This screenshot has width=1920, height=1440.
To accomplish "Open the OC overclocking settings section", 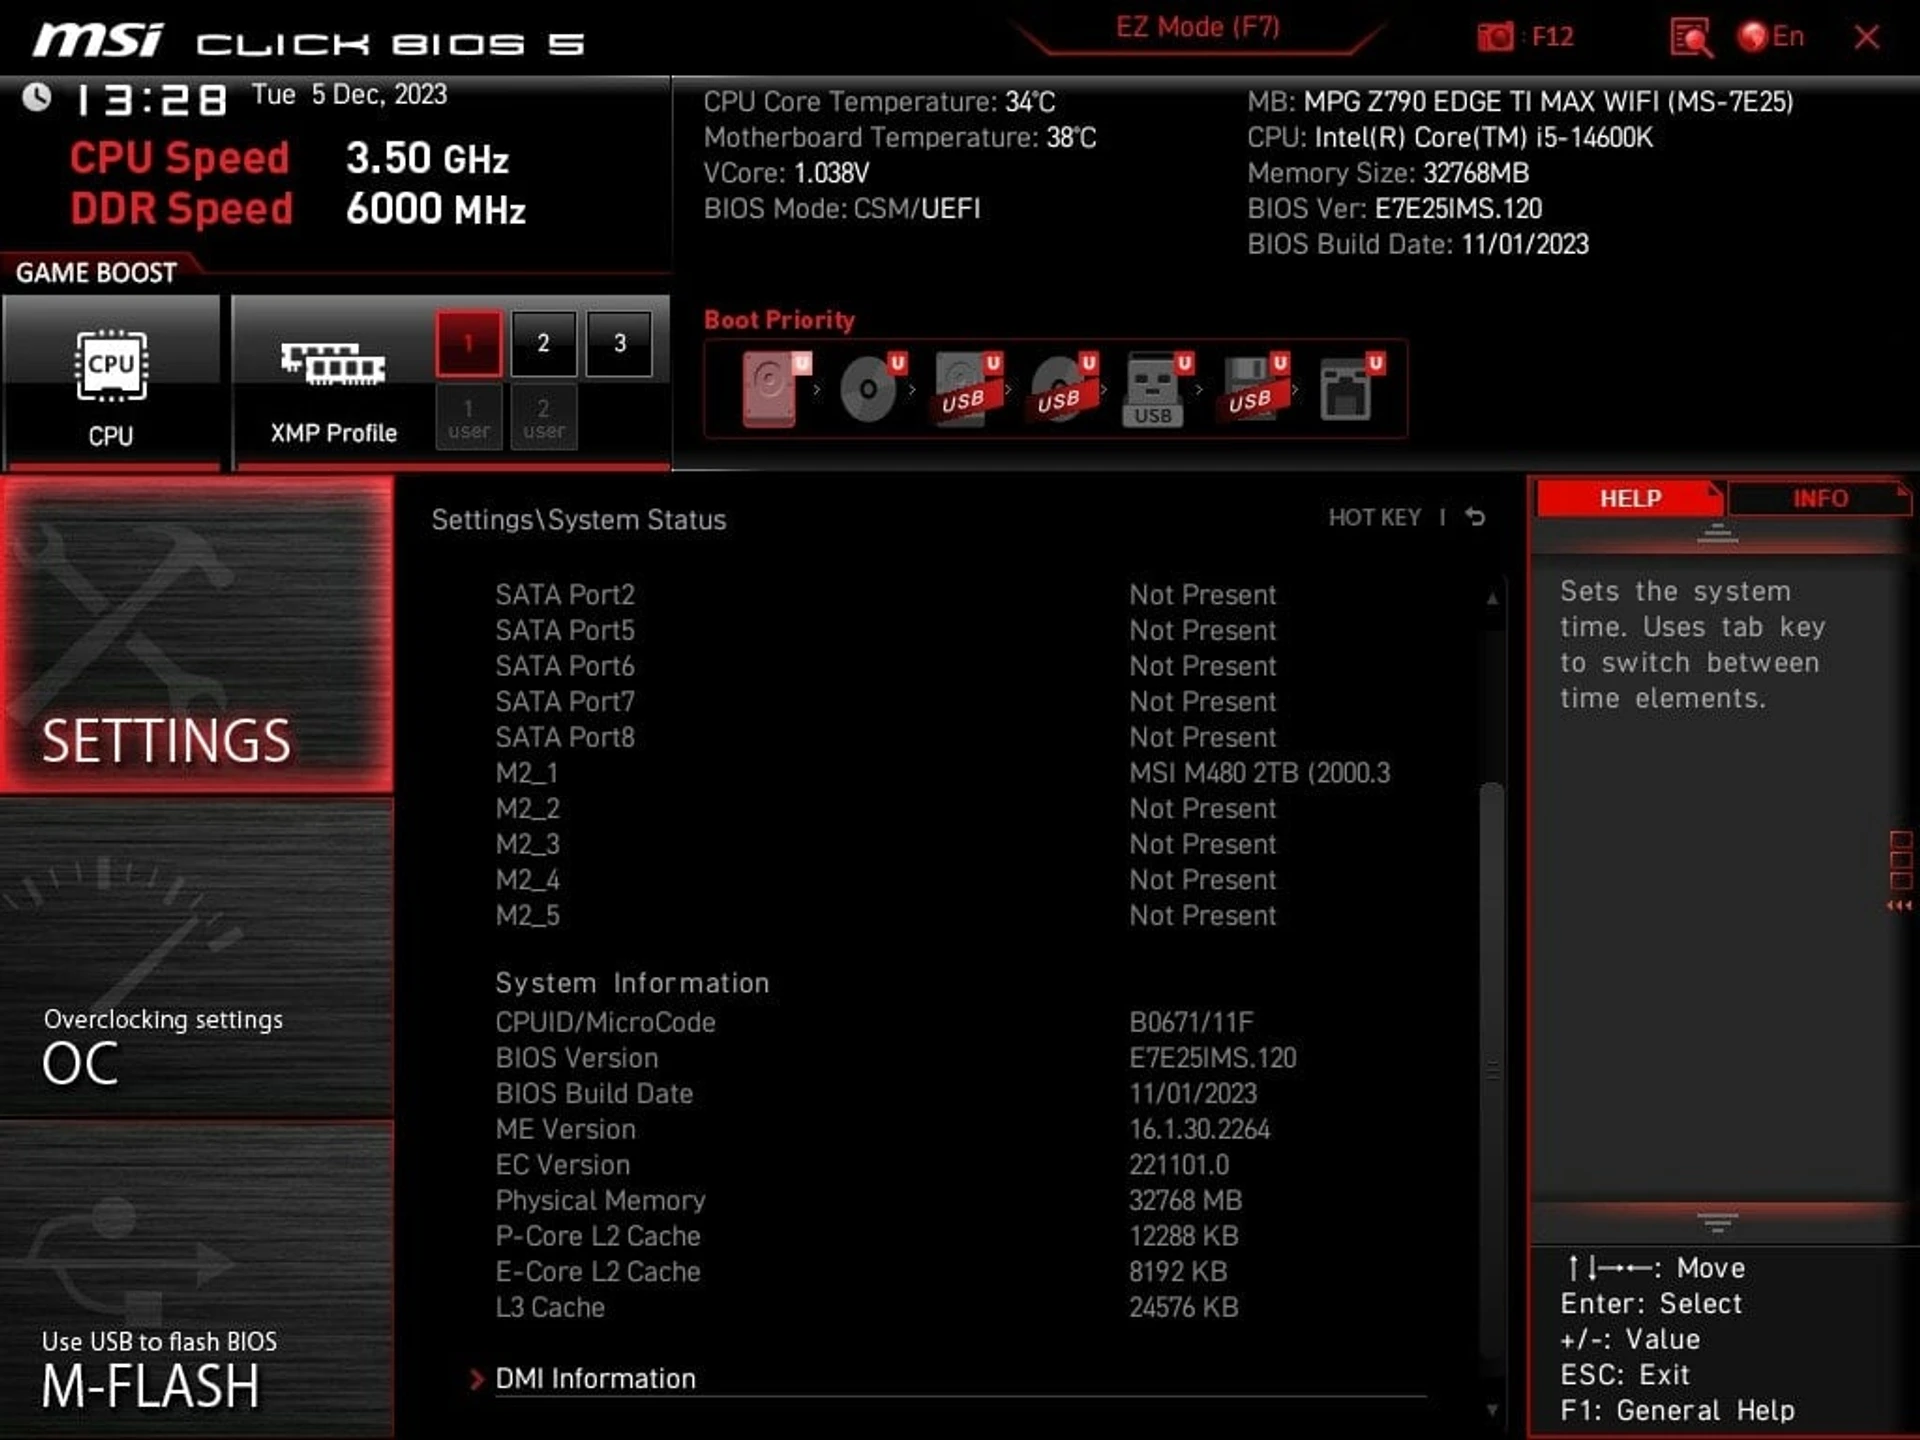I will pos(196,956).
